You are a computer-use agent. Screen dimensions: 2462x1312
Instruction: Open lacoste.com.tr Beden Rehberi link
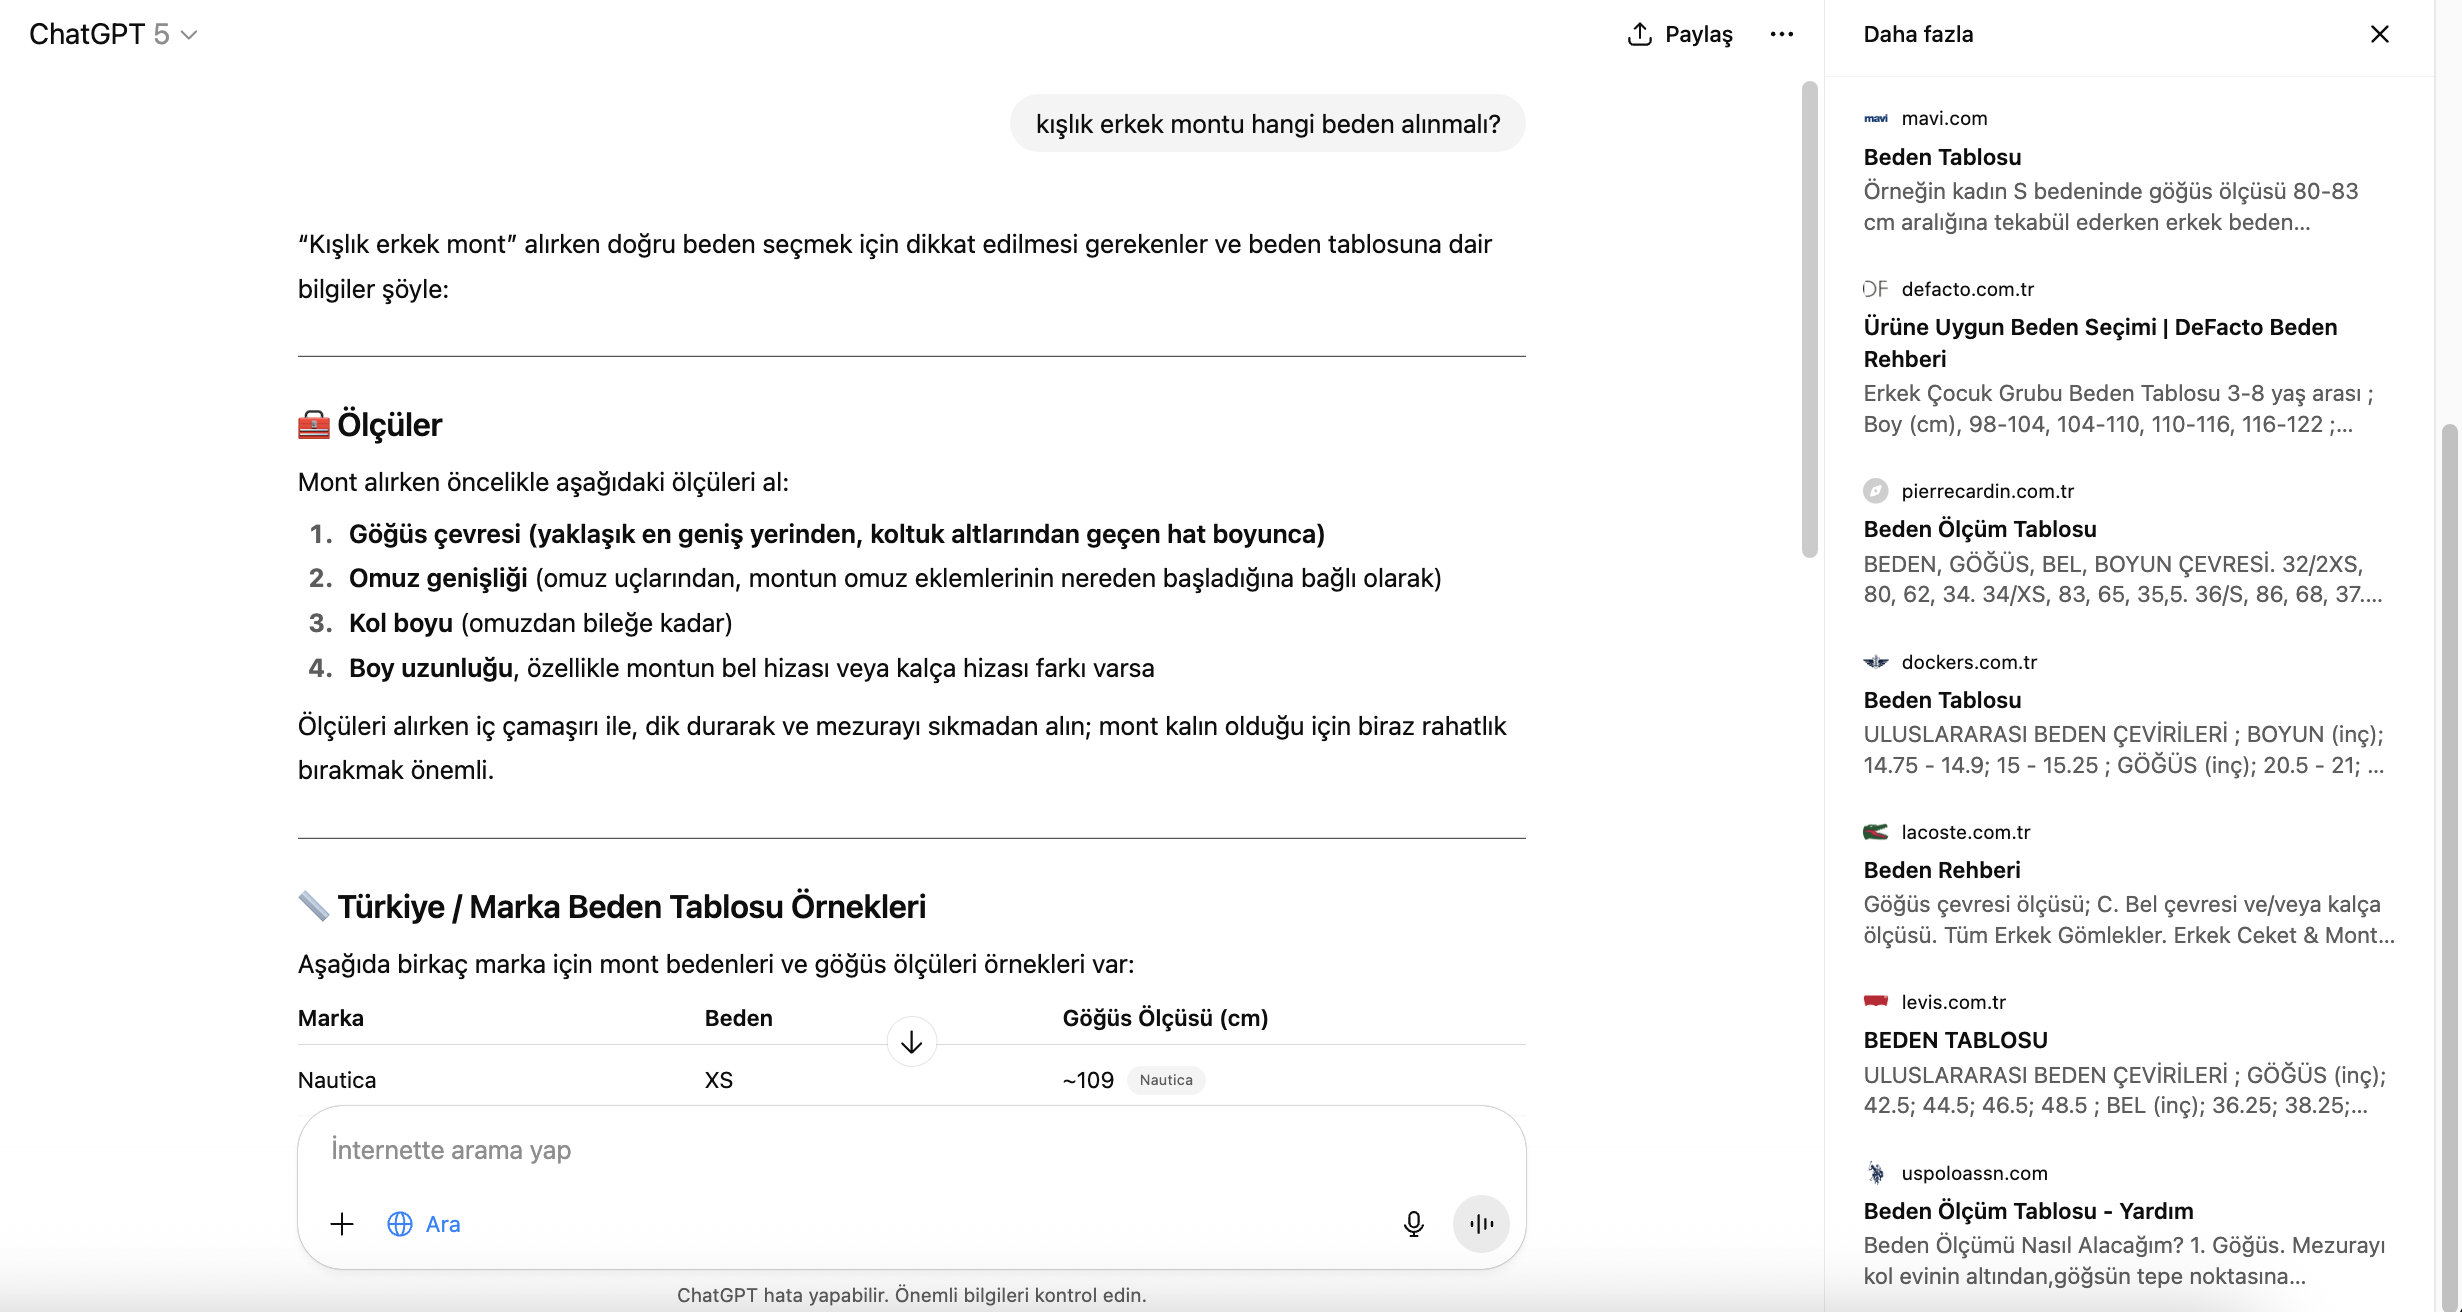point(1941,870)
